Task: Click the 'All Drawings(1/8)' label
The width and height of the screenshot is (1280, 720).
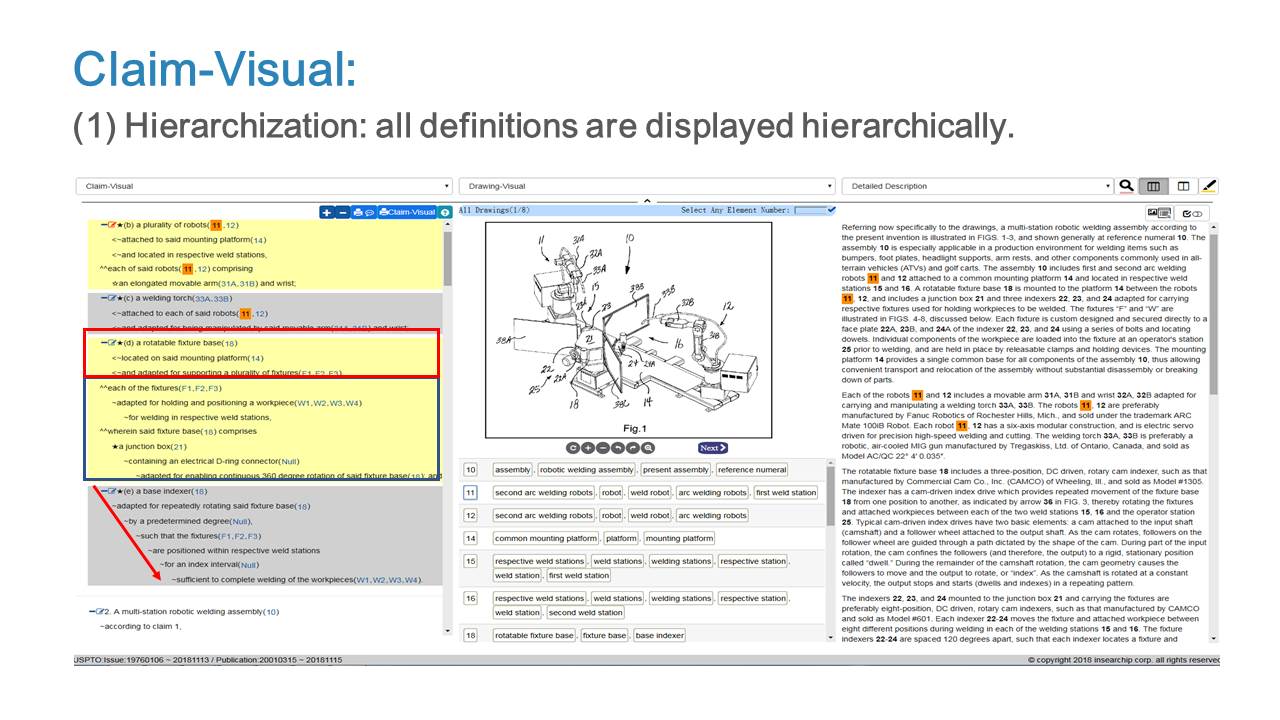Action: point(492,210)
